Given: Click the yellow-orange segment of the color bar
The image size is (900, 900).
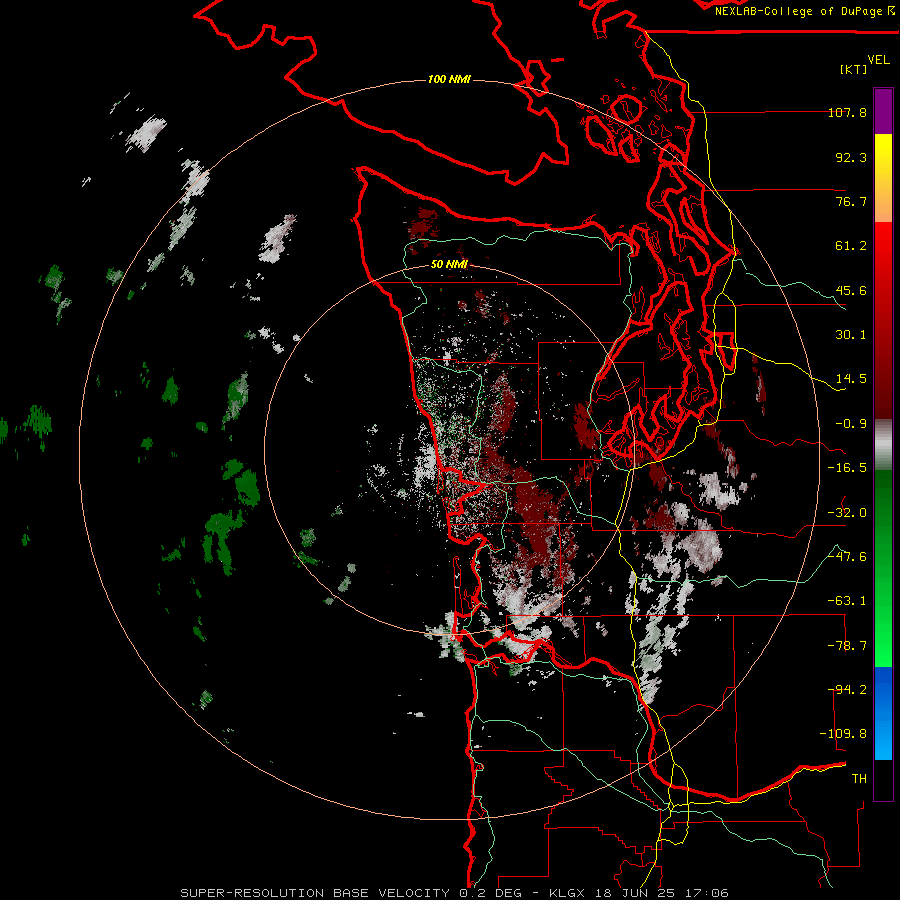Looking at the screenshot, I should point(883,178).
